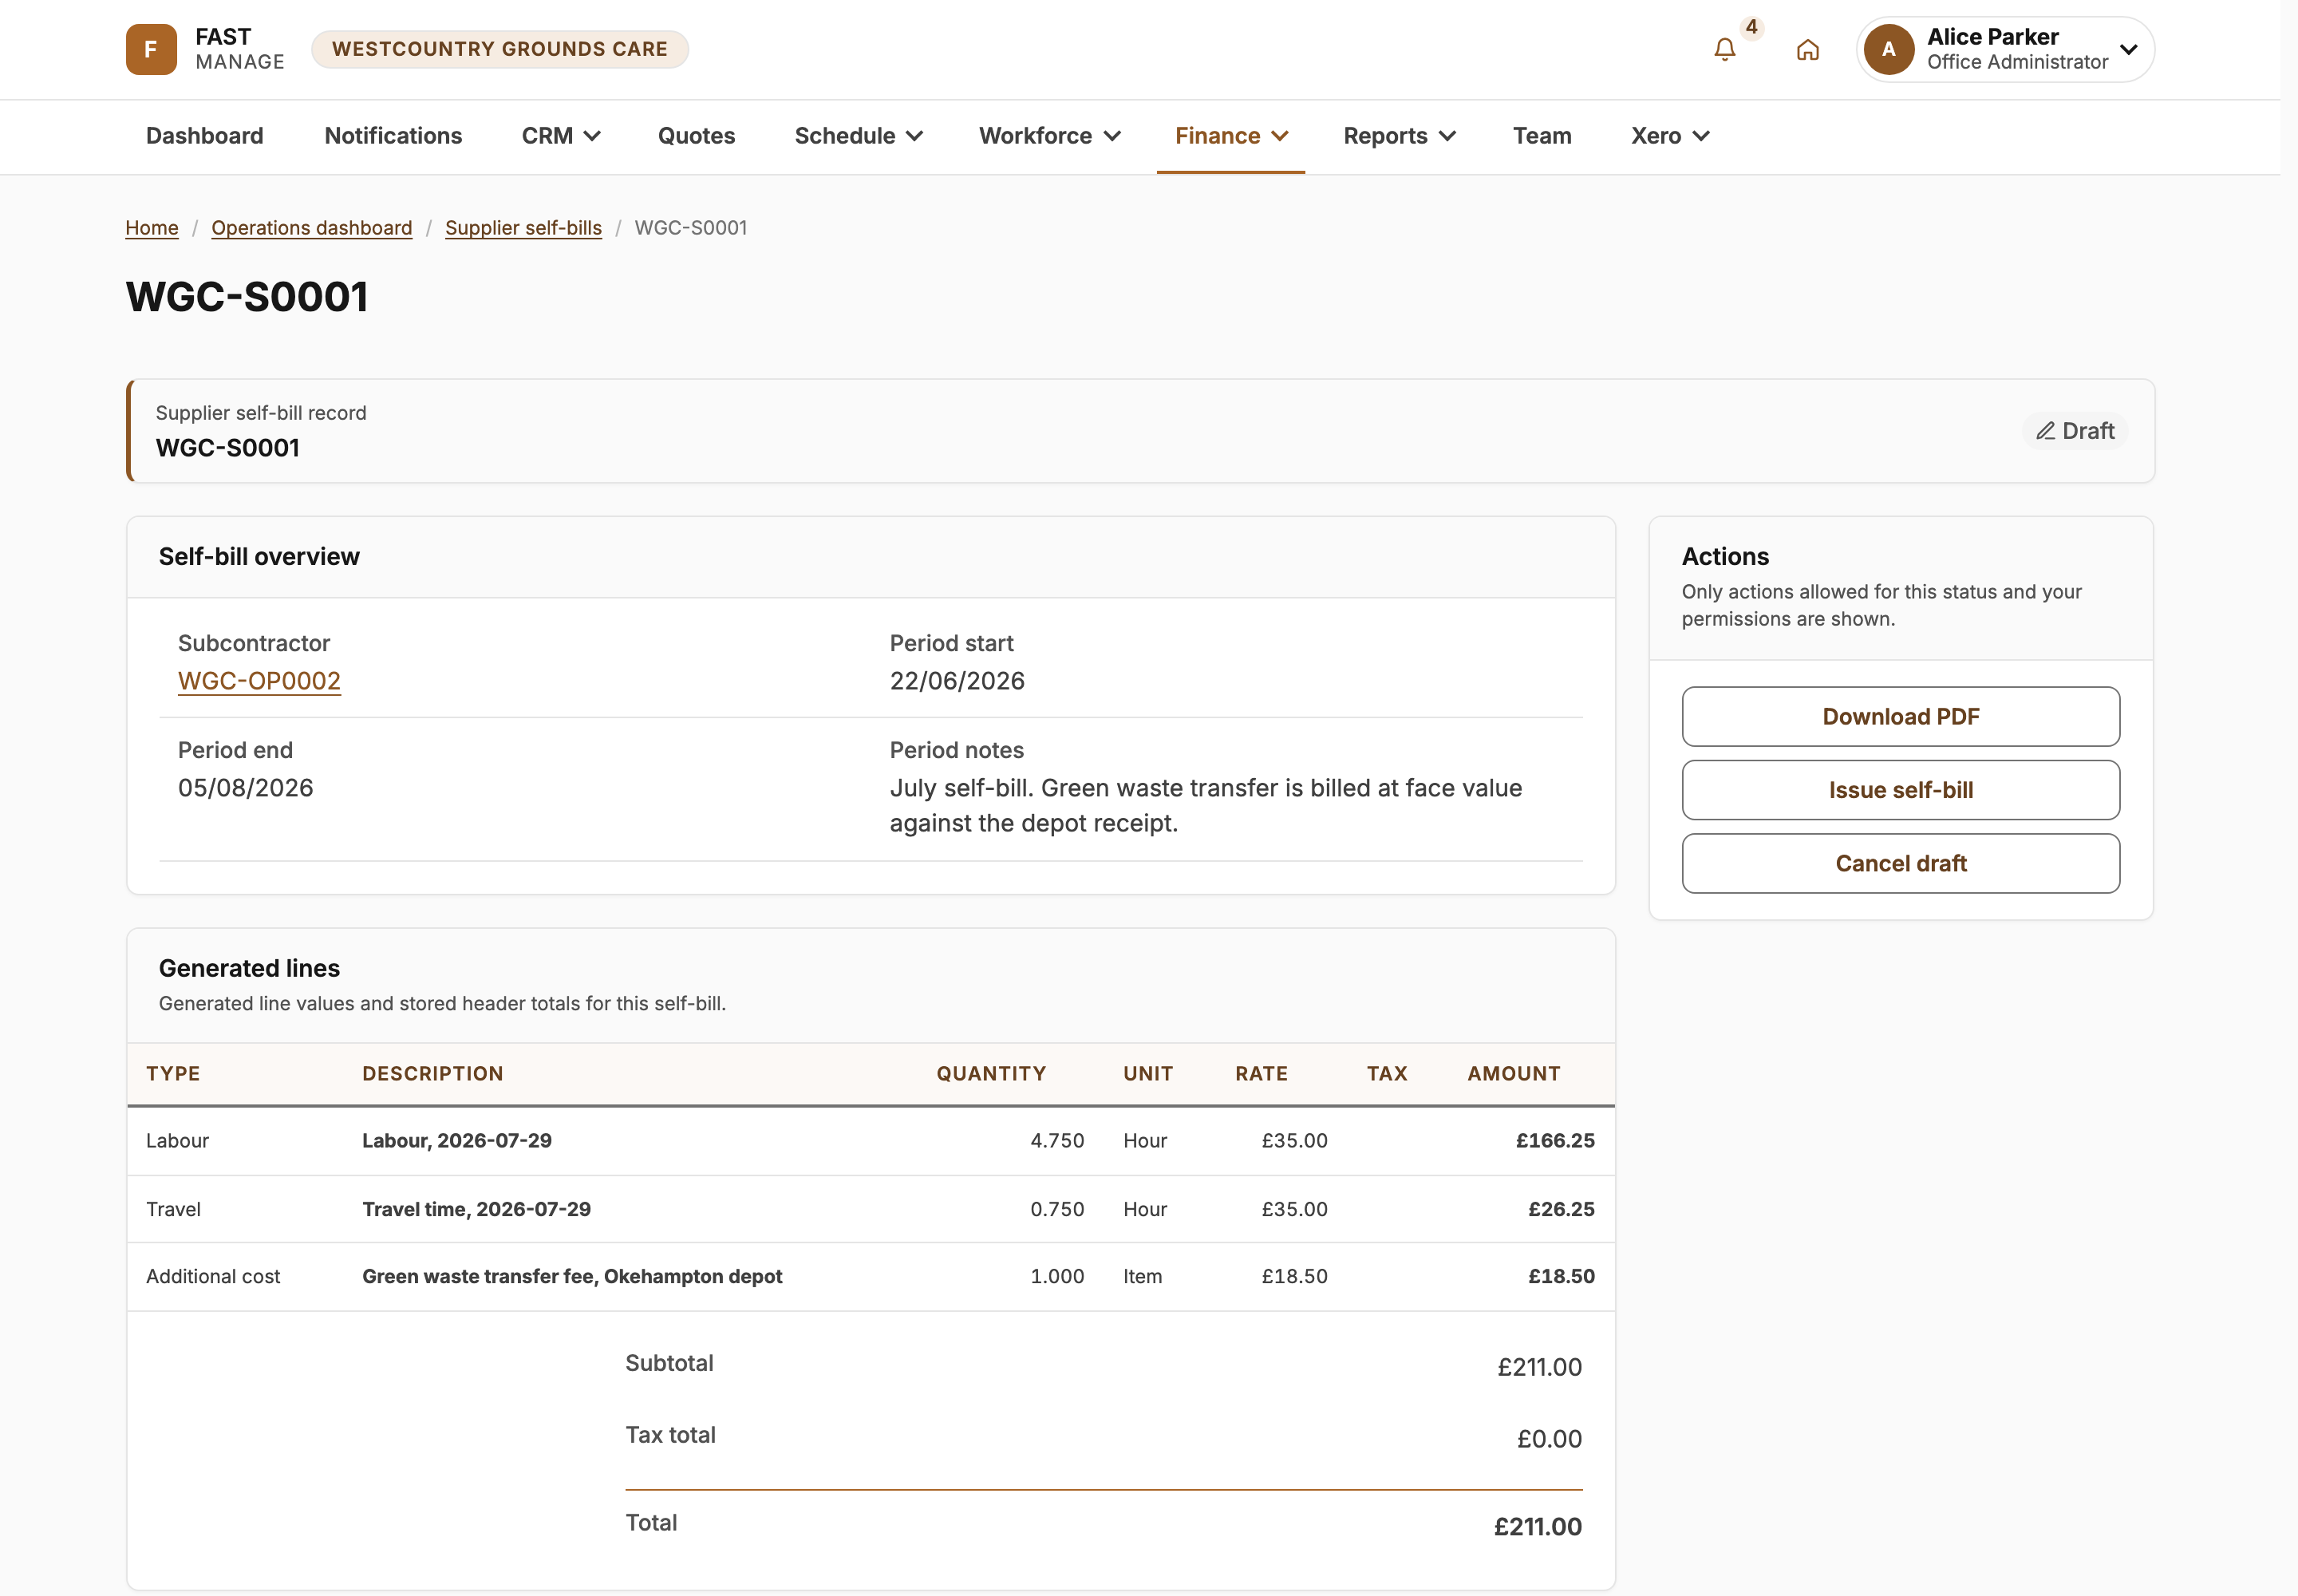Open the Xero dropdown menu
This screenshot has width=2298, height=1596.
[x=1670, y=136]
